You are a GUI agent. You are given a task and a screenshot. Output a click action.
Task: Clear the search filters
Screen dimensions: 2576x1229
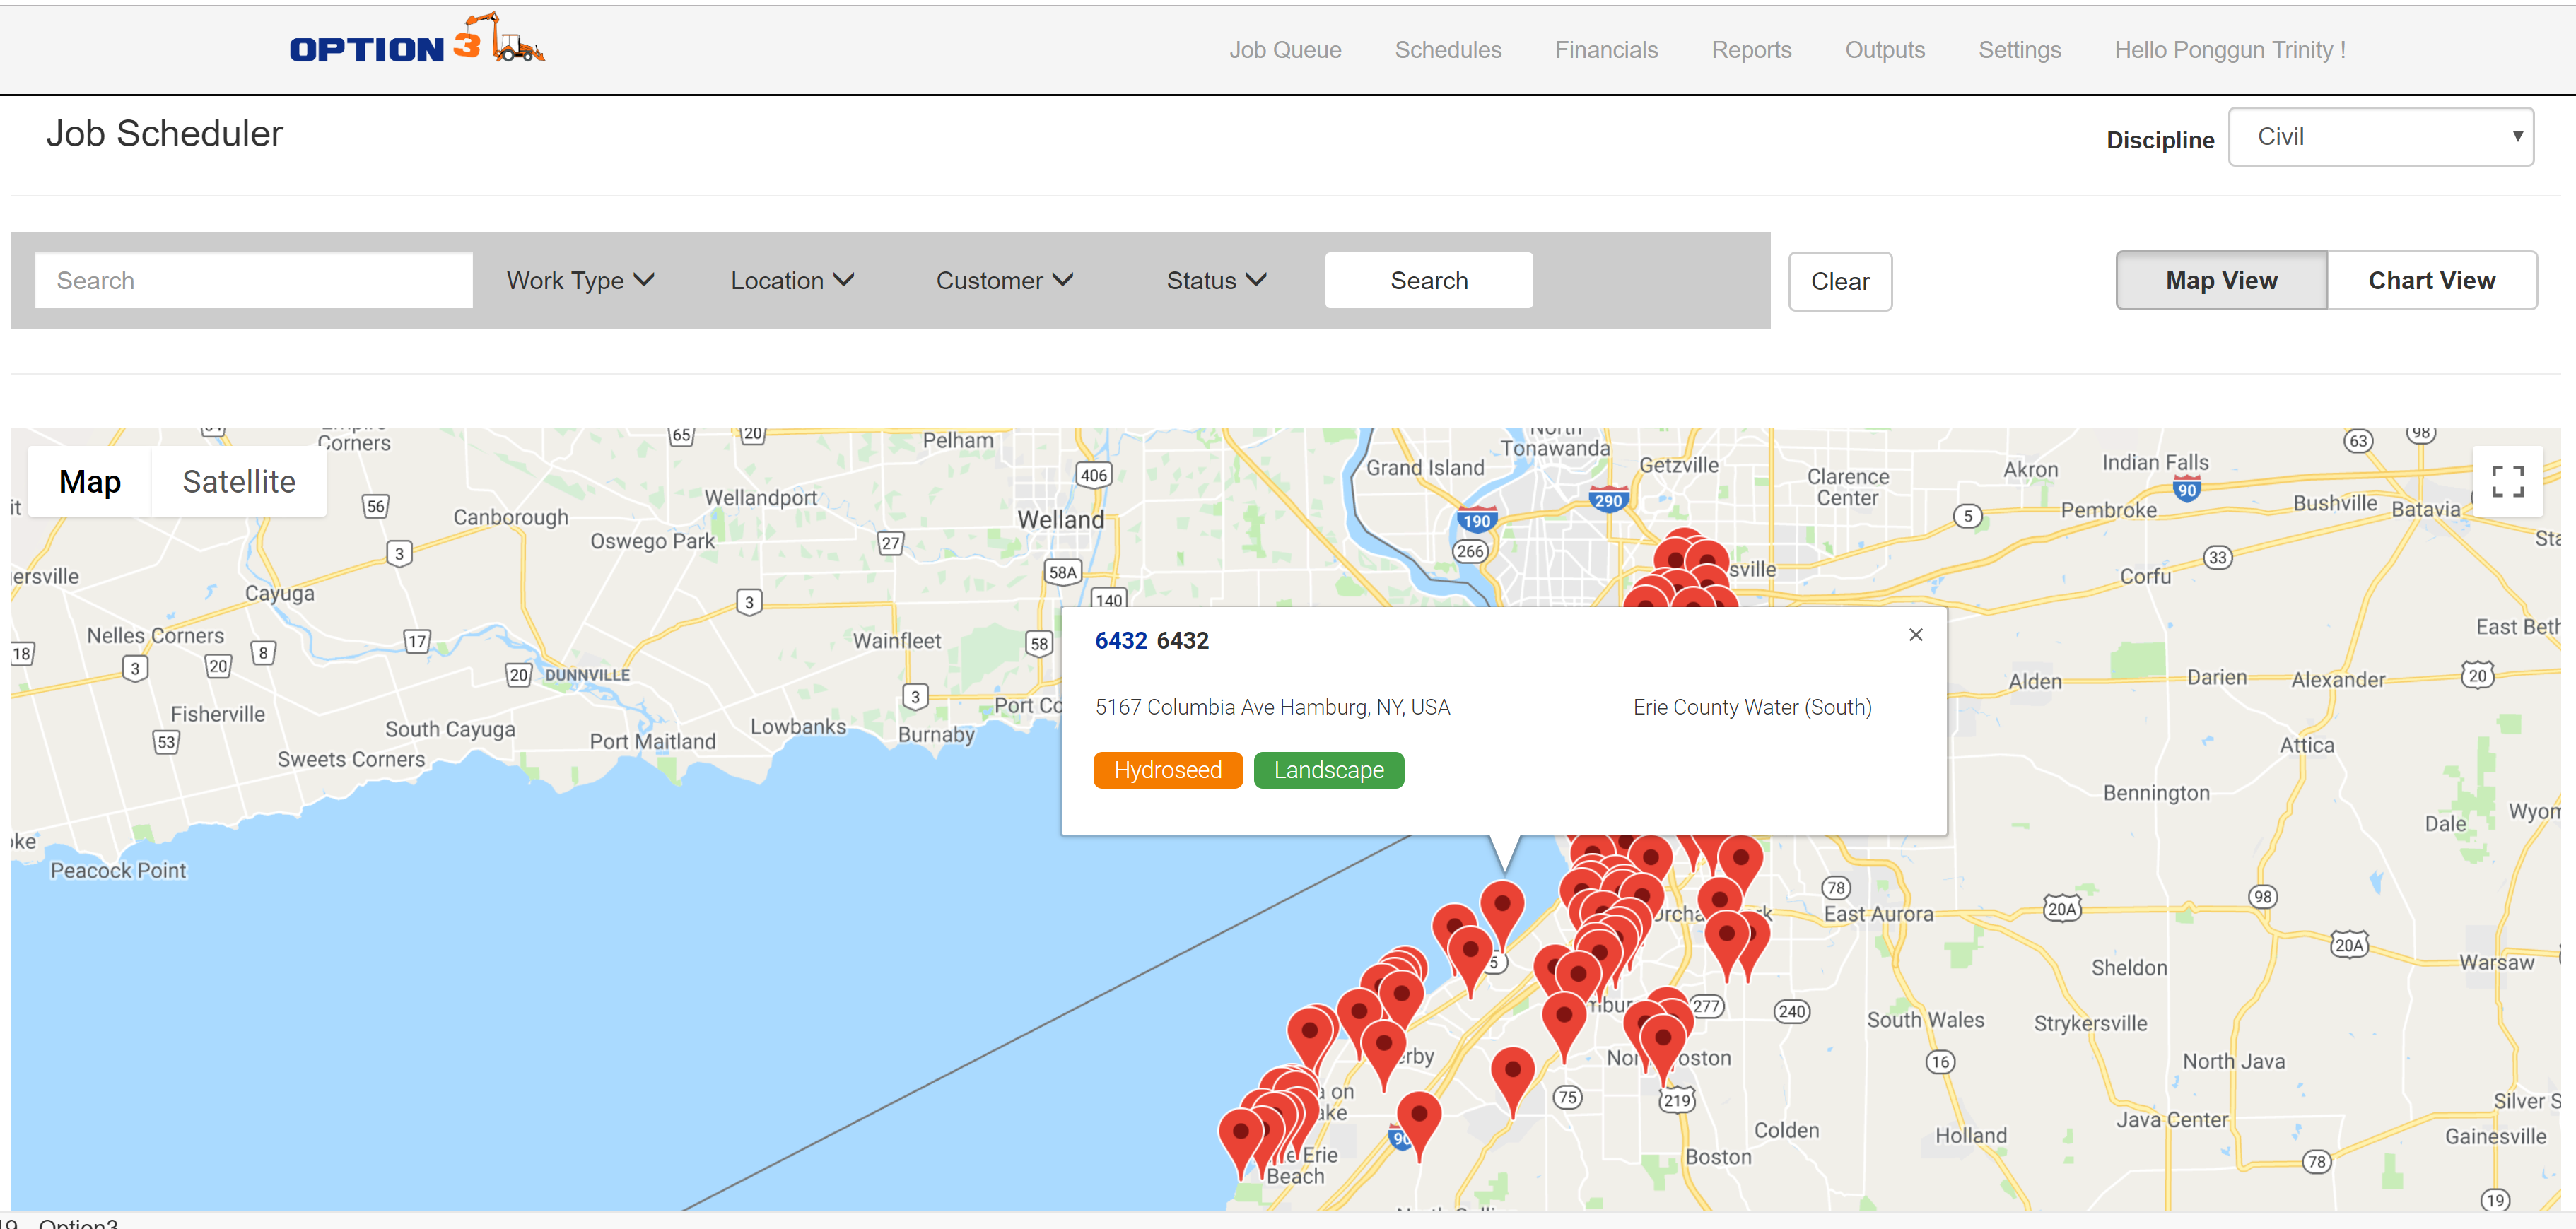1839,282
